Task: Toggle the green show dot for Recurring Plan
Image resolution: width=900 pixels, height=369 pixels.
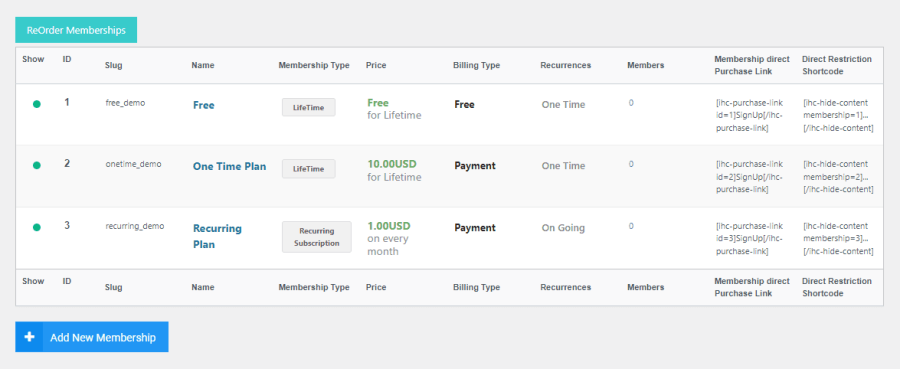Action: [37, 227]
